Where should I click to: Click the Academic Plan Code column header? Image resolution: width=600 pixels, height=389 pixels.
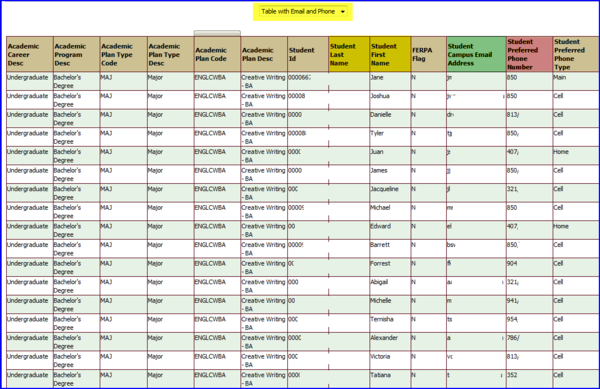217,54
